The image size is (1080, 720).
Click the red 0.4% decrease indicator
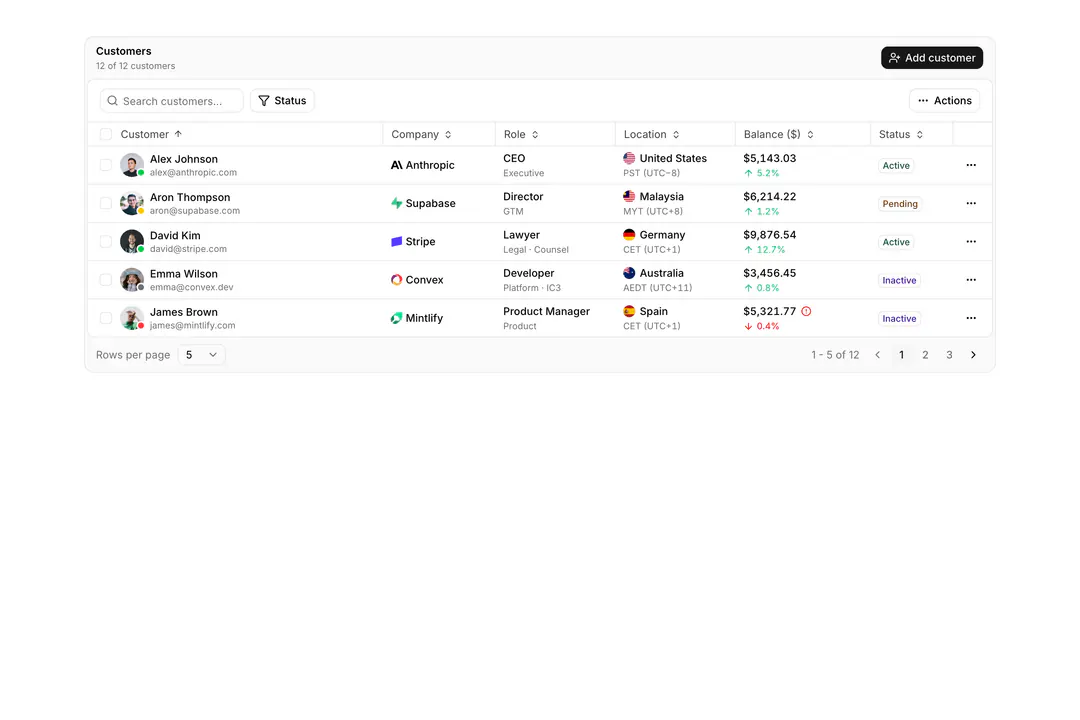pos(761,327)
